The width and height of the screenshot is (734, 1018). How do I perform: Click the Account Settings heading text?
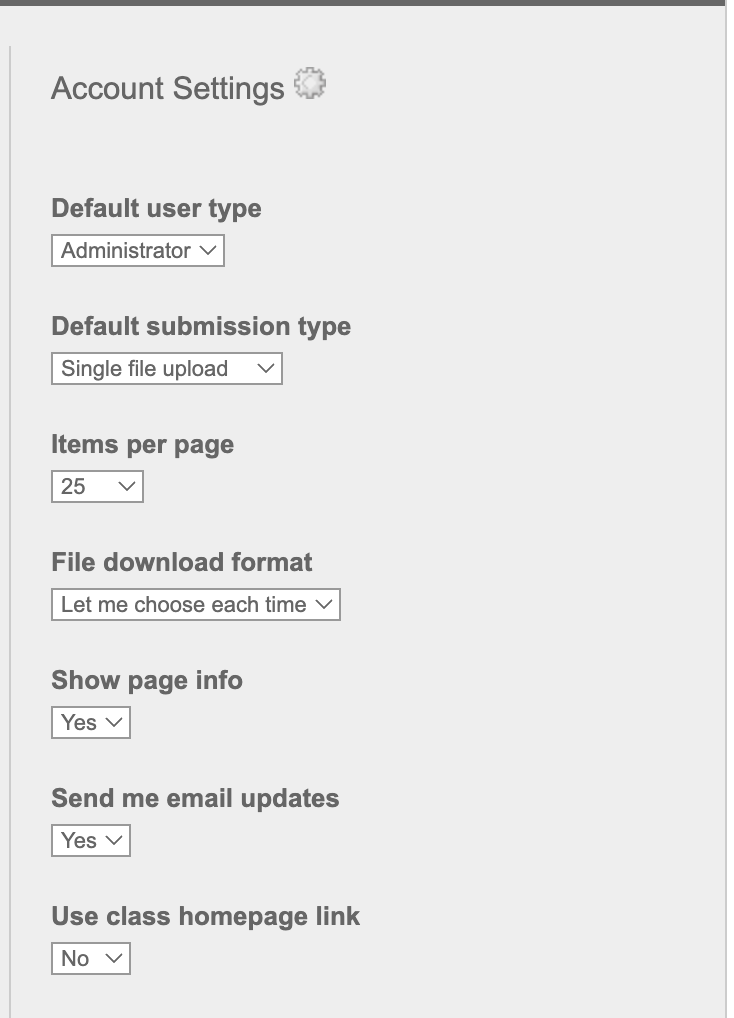(167, 89)
